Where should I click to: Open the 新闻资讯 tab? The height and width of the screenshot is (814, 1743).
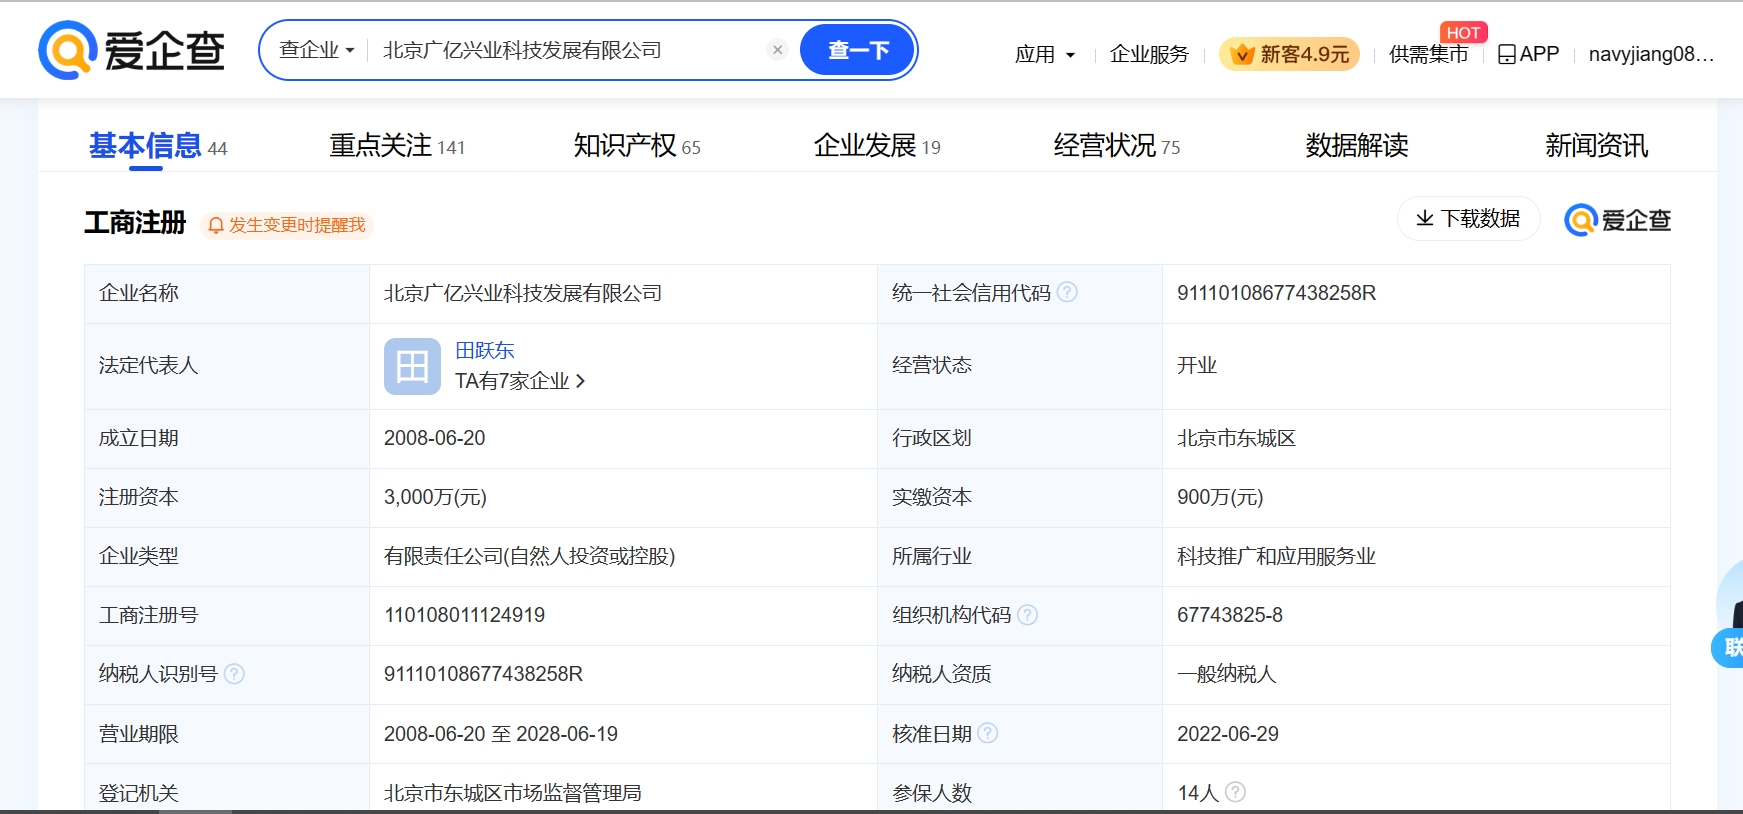1597,146
